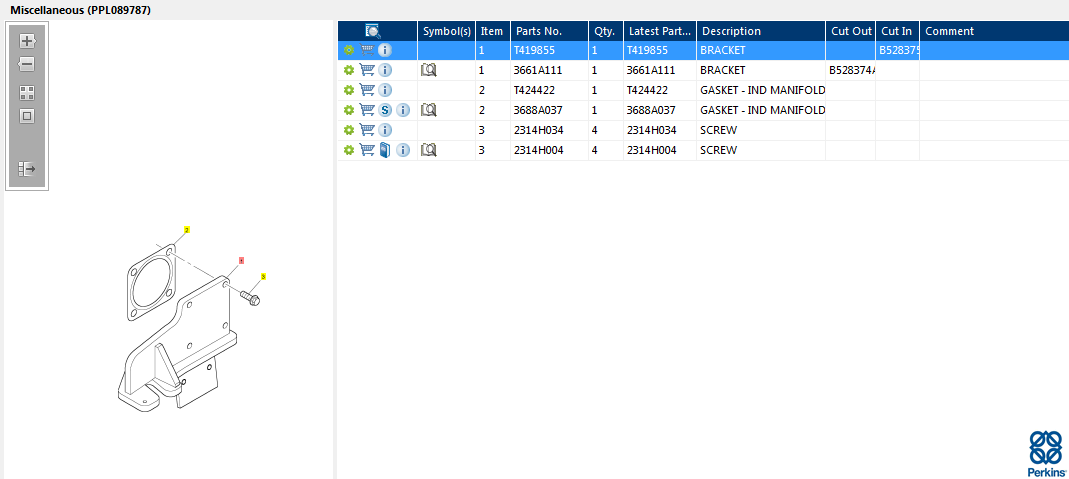Select callout 1 in the diagram
This screenshot has height=479, width=1069.
pyautogui.click(x=241, y=260)
